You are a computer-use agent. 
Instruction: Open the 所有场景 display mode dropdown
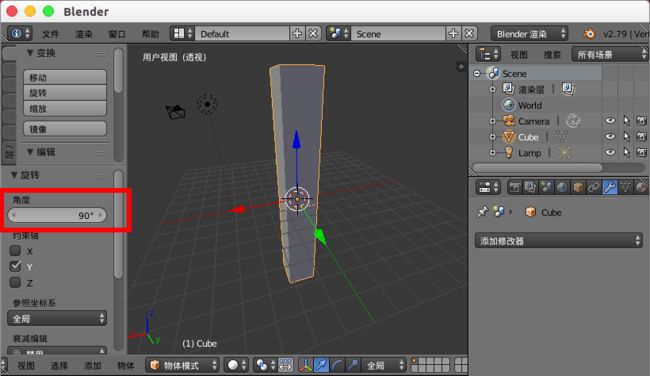[x=609, y=54]
